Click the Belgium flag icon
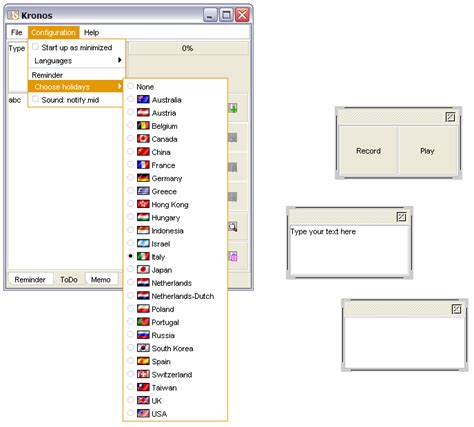 [x=143, y=126]
